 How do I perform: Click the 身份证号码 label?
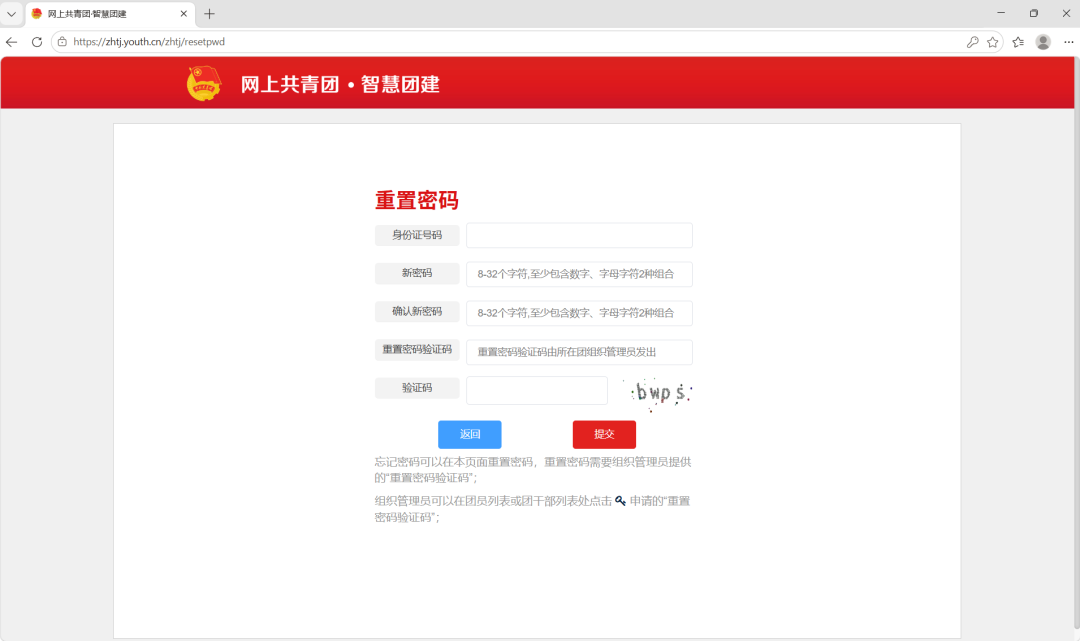pyautogui.click(x=417, y=235)
